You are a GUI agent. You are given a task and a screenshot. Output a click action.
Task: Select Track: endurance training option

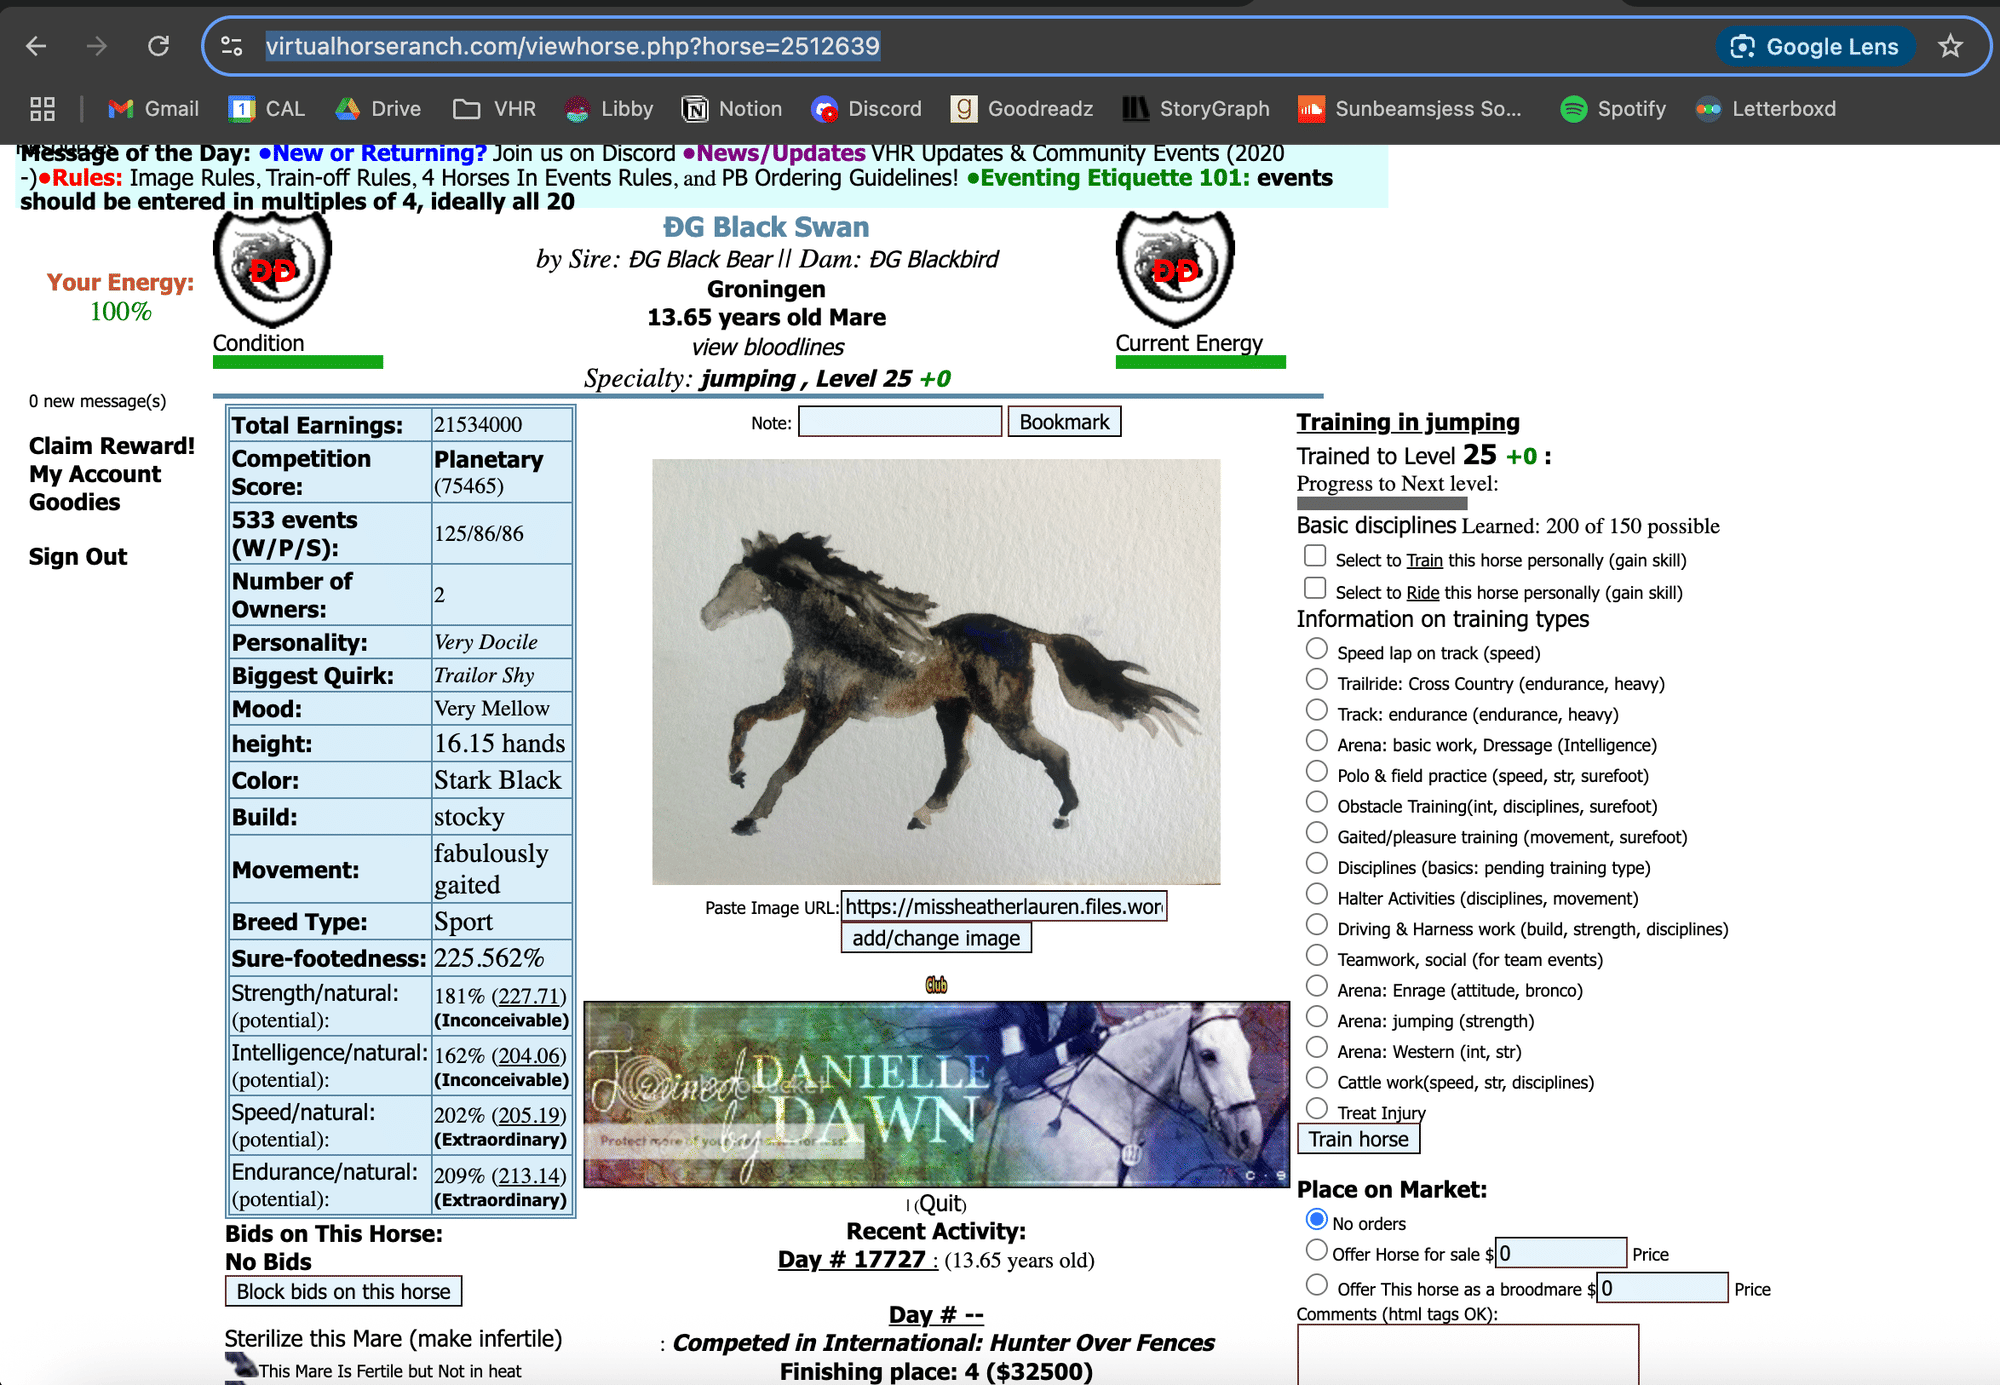pyautogui.click(x=1317, y=710)
